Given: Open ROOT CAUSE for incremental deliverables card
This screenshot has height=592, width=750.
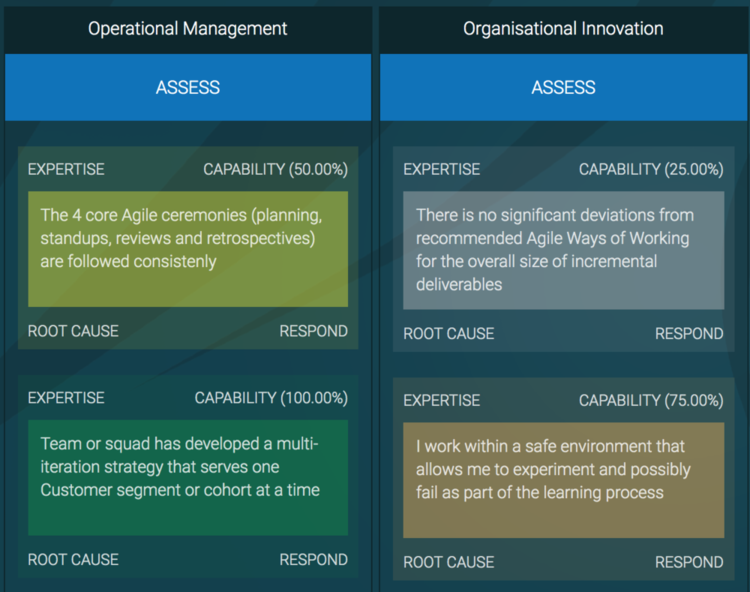Looking at the screenshot, I should click(449, 333).
